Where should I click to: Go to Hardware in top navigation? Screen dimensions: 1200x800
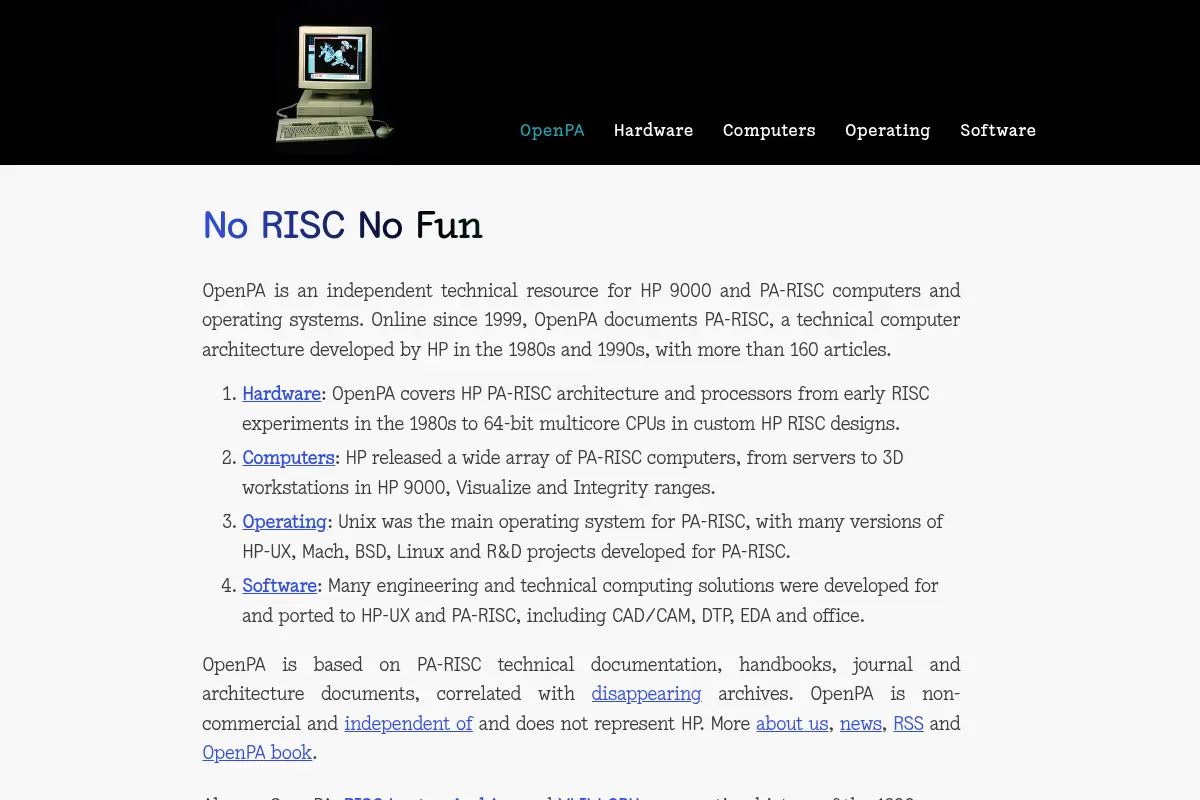click(653, 130)
